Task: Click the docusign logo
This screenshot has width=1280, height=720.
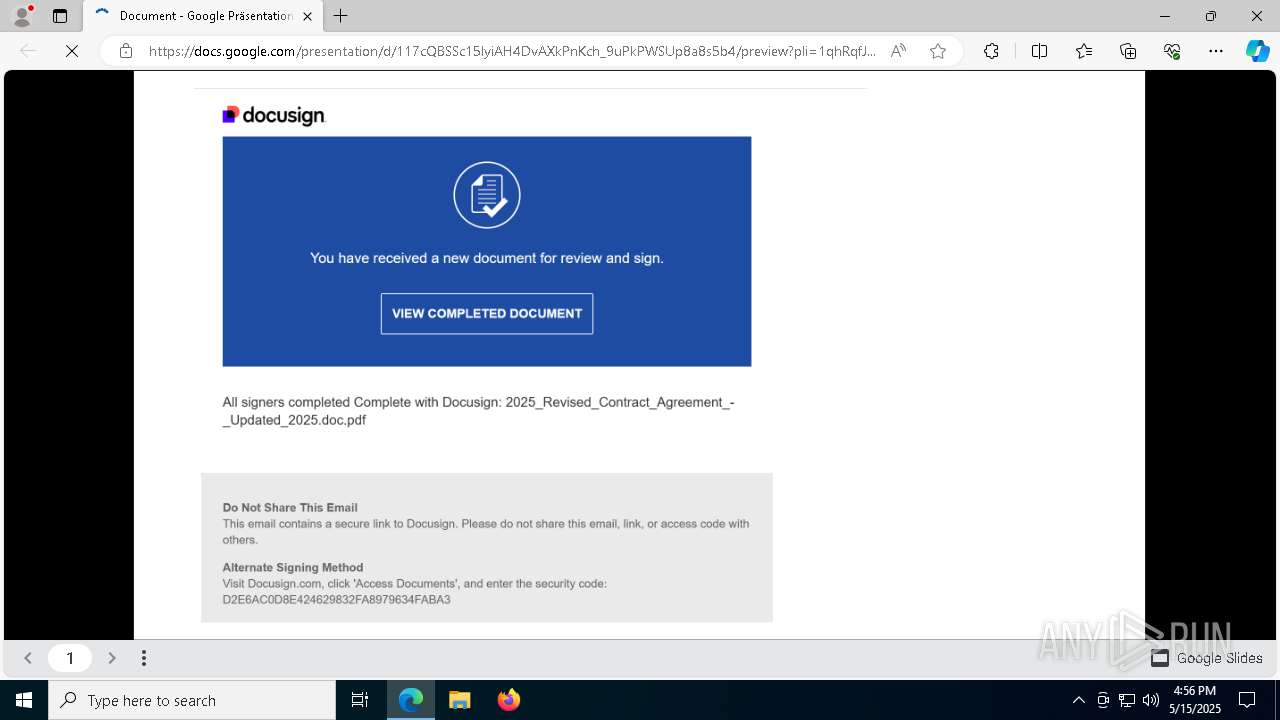Action: [x=274, y=116]
